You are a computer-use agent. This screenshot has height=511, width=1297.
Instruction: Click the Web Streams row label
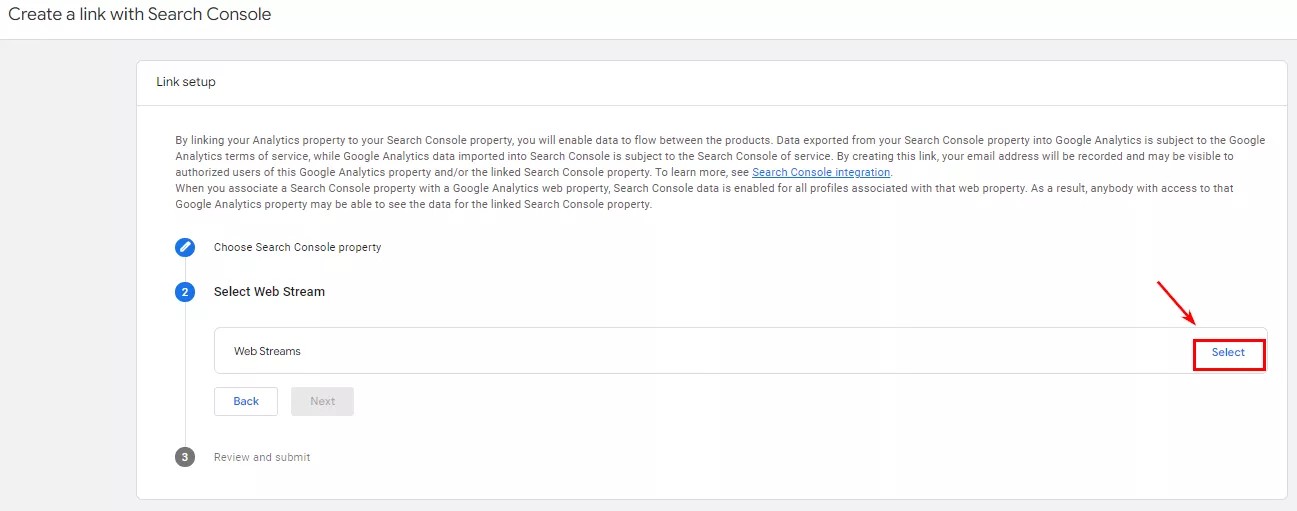(x=267, y=351)
